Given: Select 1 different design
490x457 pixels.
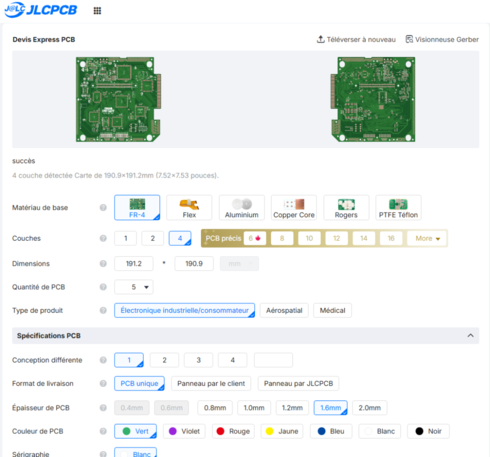Looking at the screenshot, I should 129,360.
